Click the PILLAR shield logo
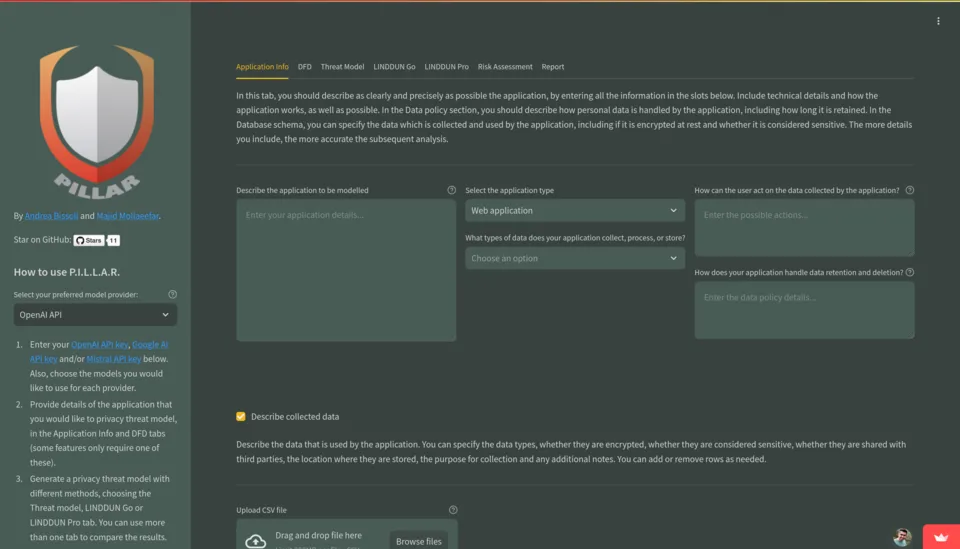 97,121
